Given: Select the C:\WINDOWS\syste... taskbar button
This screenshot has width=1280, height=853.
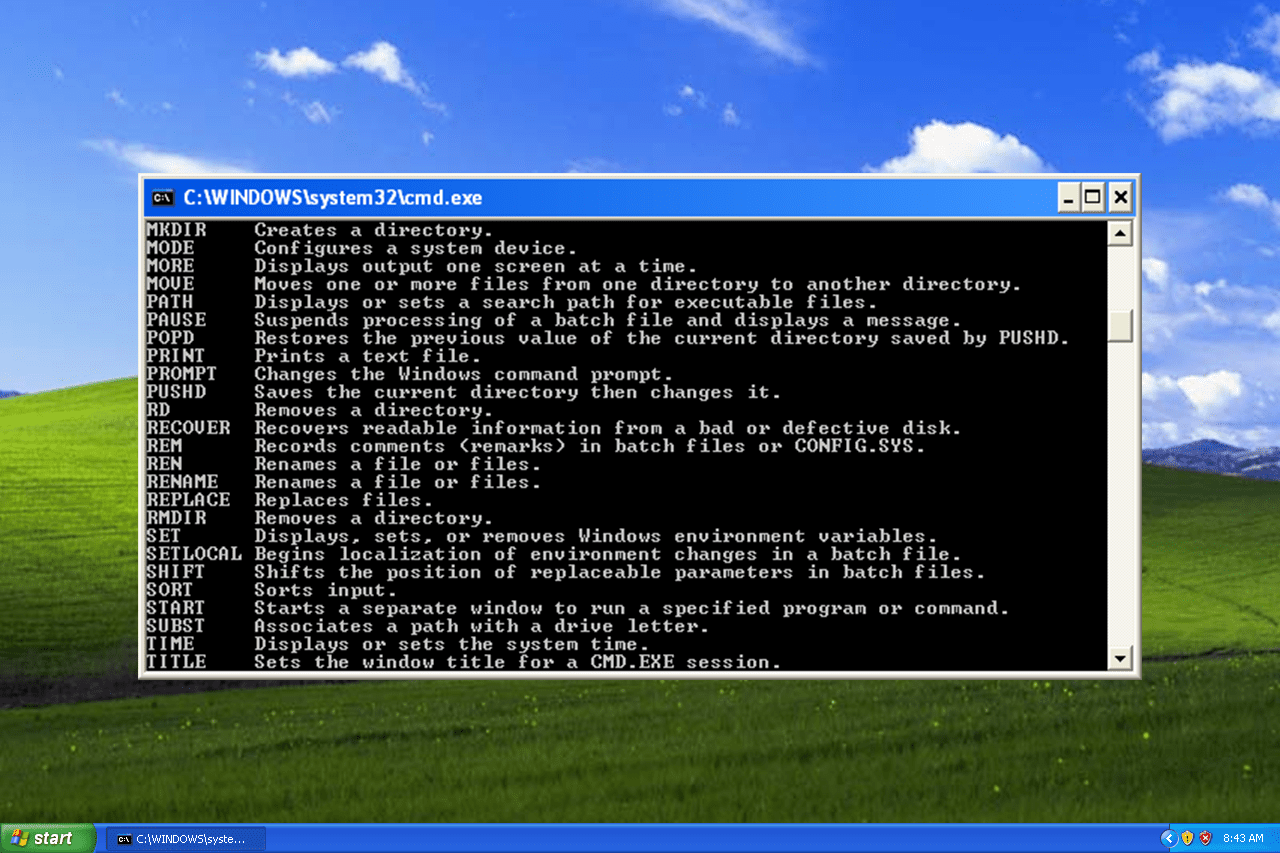Looking at the screenshot, I should pyautogui.click(x=187, y=839).
